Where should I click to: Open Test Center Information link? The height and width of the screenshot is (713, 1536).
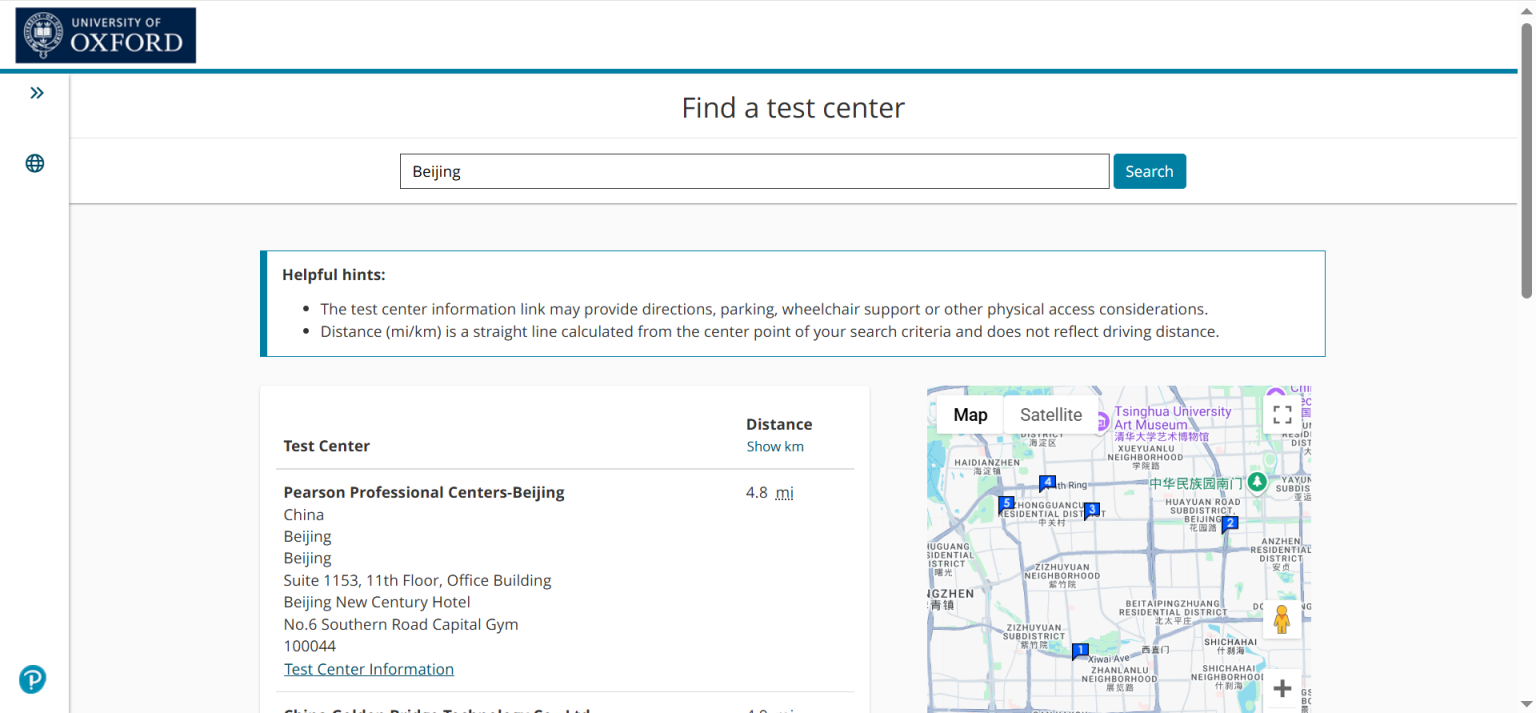tap(369, 669)
